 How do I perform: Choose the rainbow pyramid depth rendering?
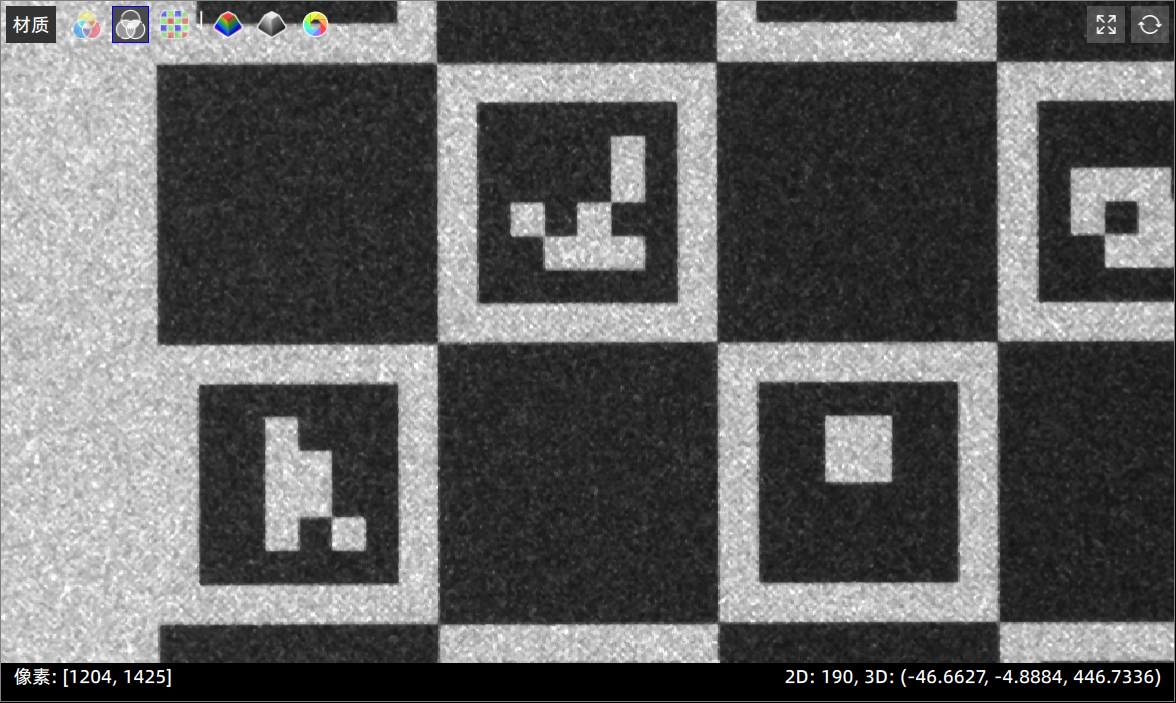click(228, 25)
